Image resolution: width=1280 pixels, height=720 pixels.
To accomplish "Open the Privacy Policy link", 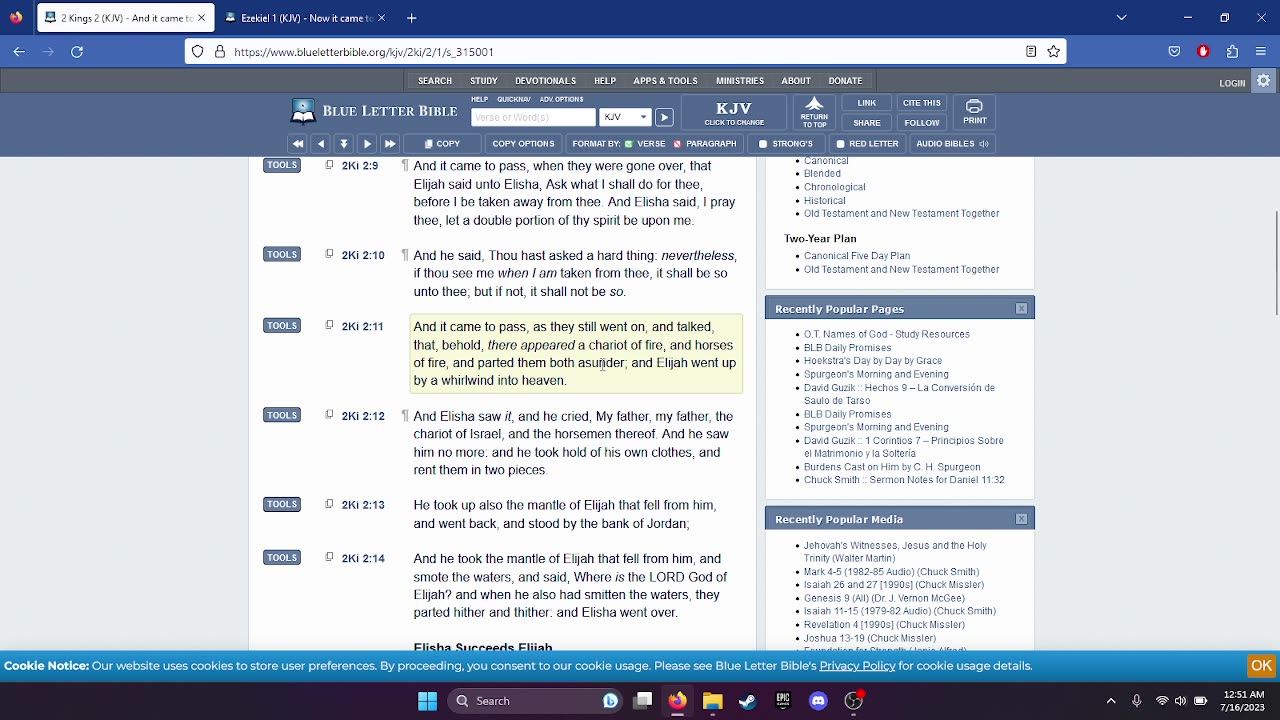I will [x=857, y=666].
